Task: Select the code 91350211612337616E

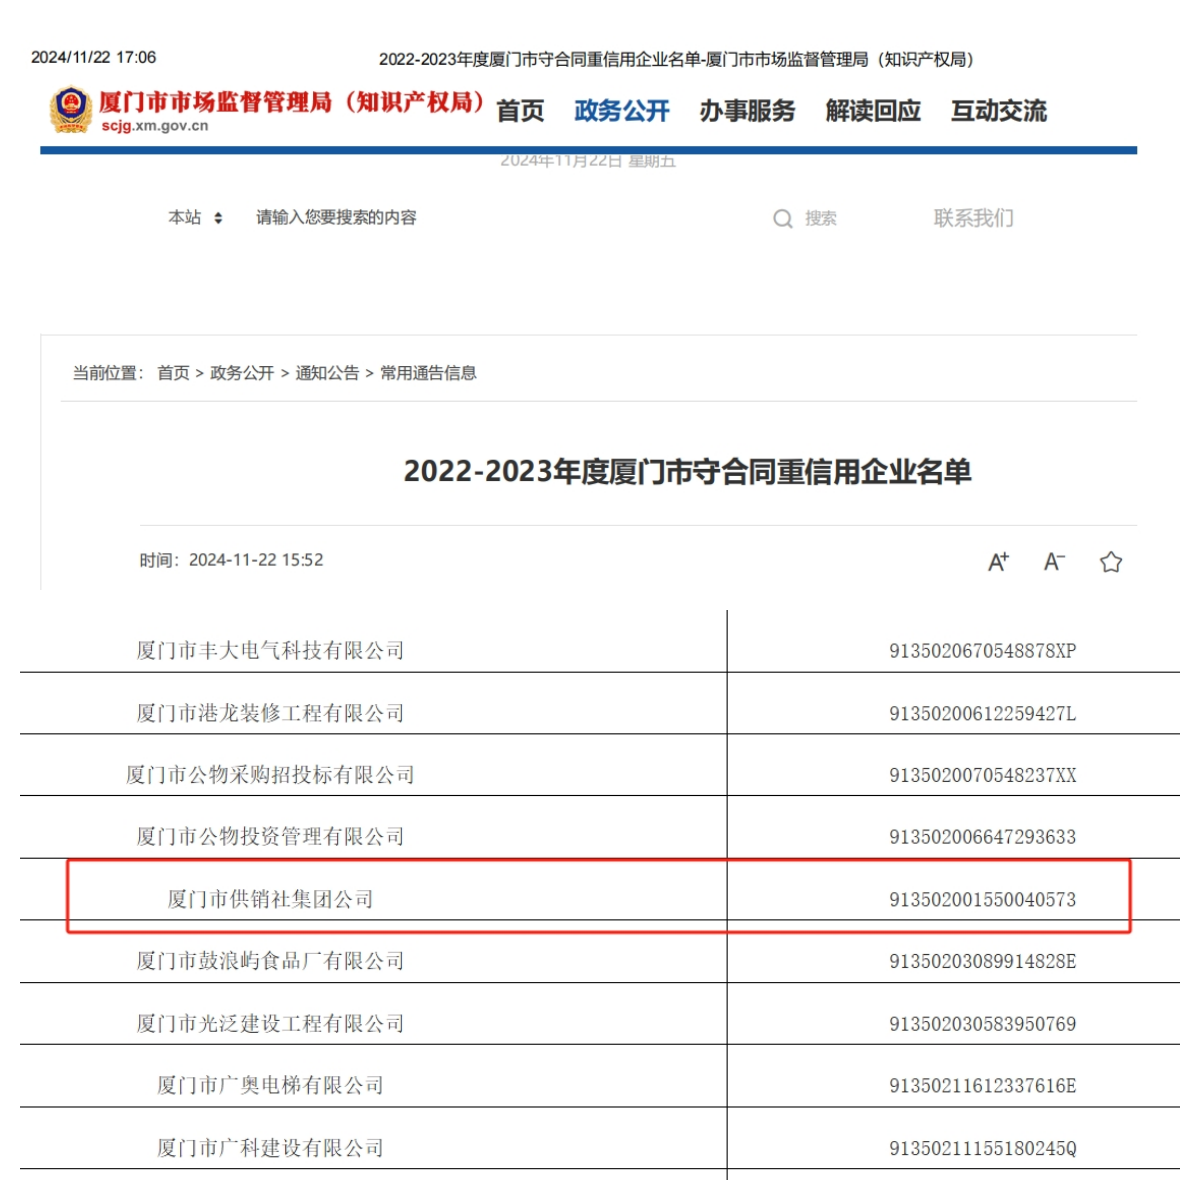Action: click(983, 1086)
